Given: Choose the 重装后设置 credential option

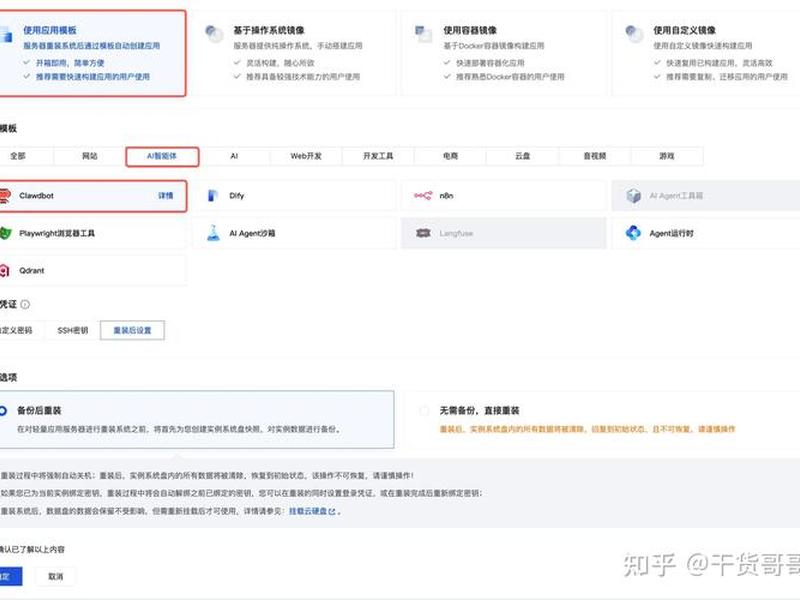Looking at the screenshot, I should coord(132,331).
